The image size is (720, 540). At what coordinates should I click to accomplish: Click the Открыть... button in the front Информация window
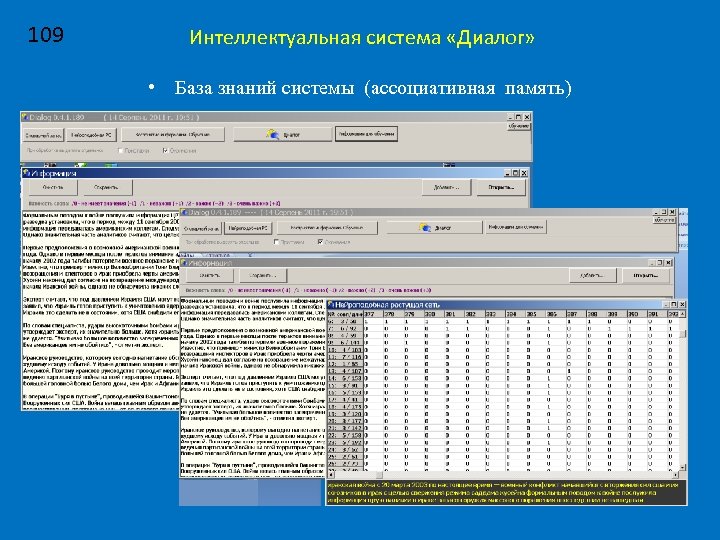645,275
